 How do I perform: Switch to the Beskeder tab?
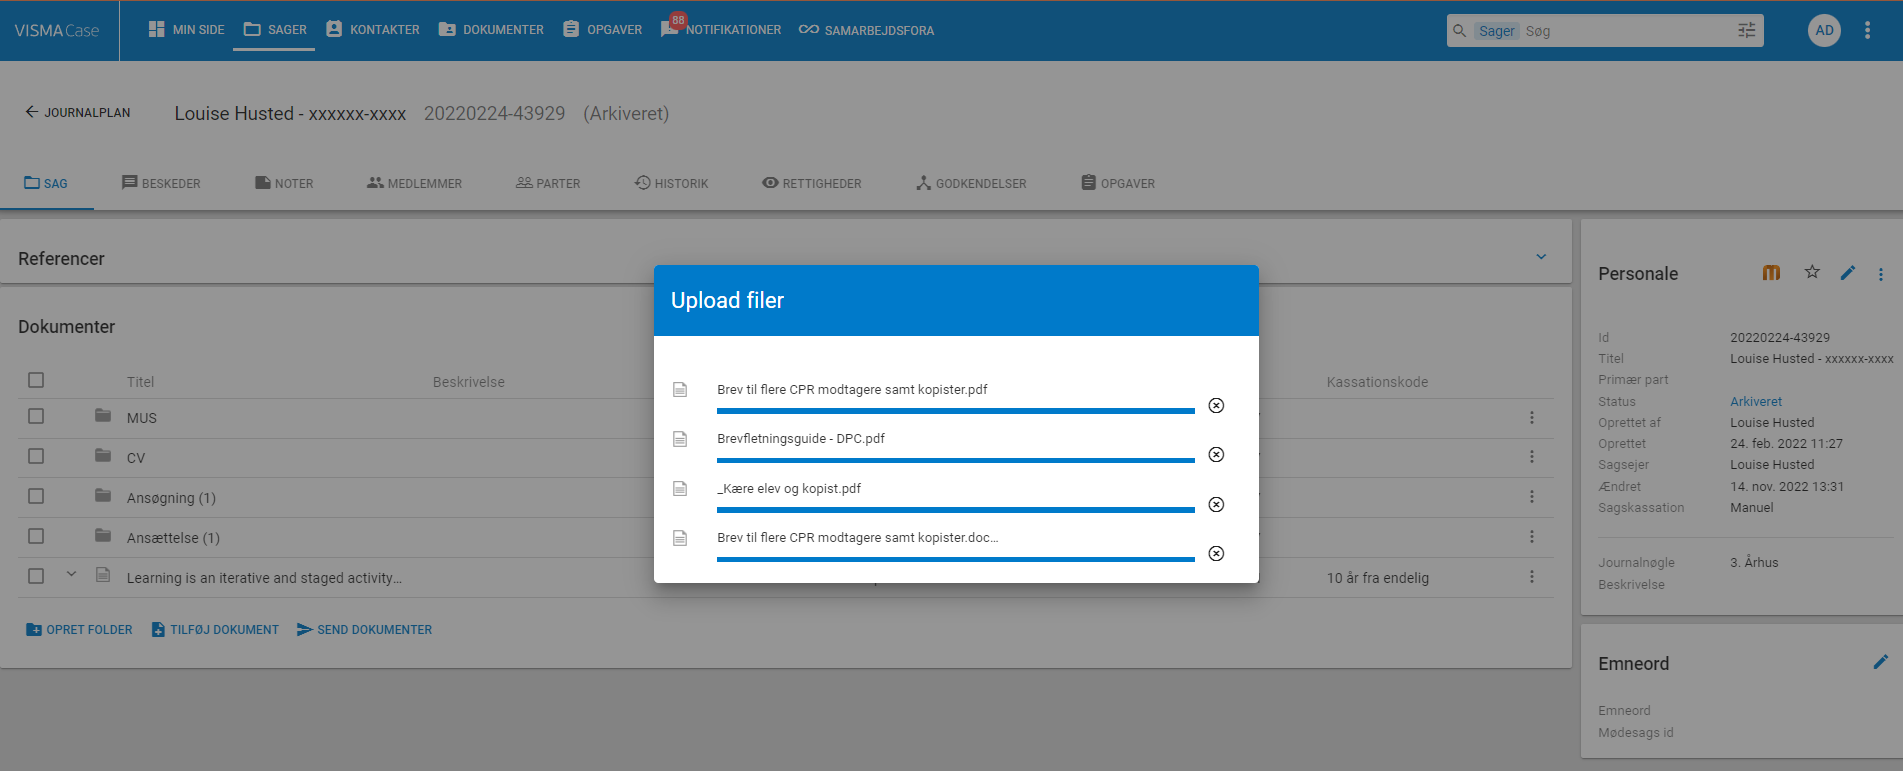pyautogui.click(x=161, y=183)
